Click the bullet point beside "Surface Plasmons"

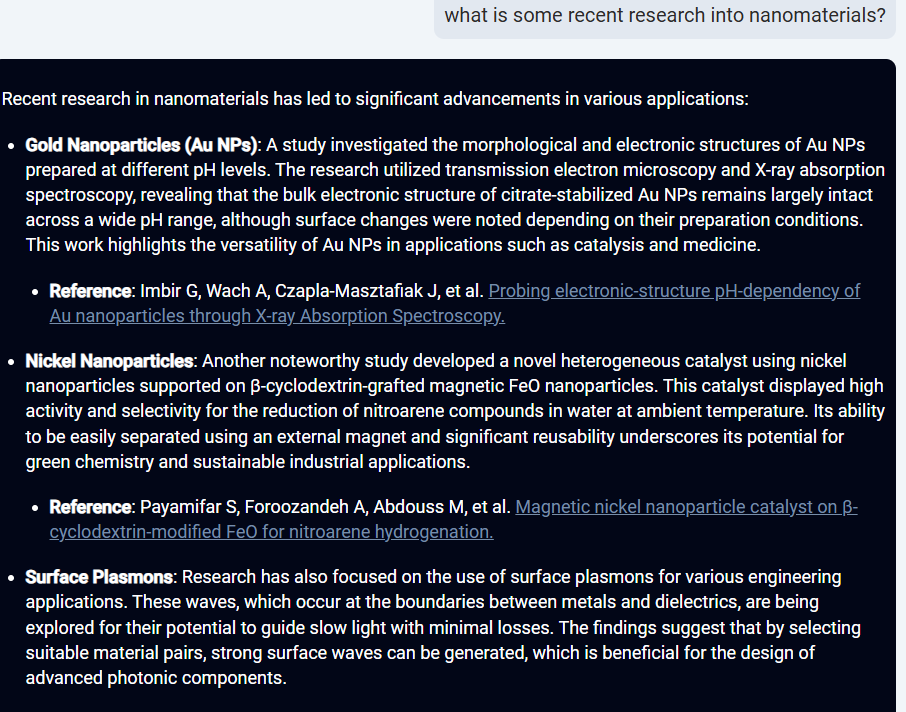[11, 578]
